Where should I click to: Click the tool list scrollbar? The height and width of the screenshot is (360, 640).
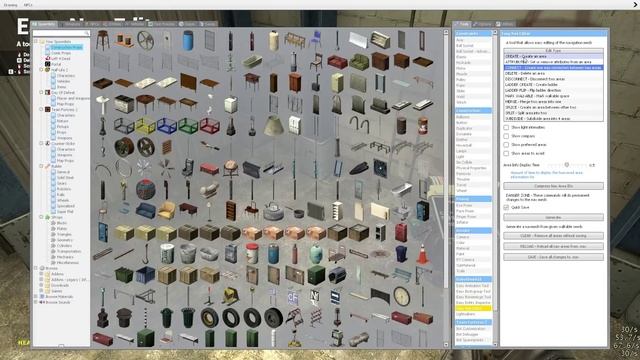[x=495, y=188]
